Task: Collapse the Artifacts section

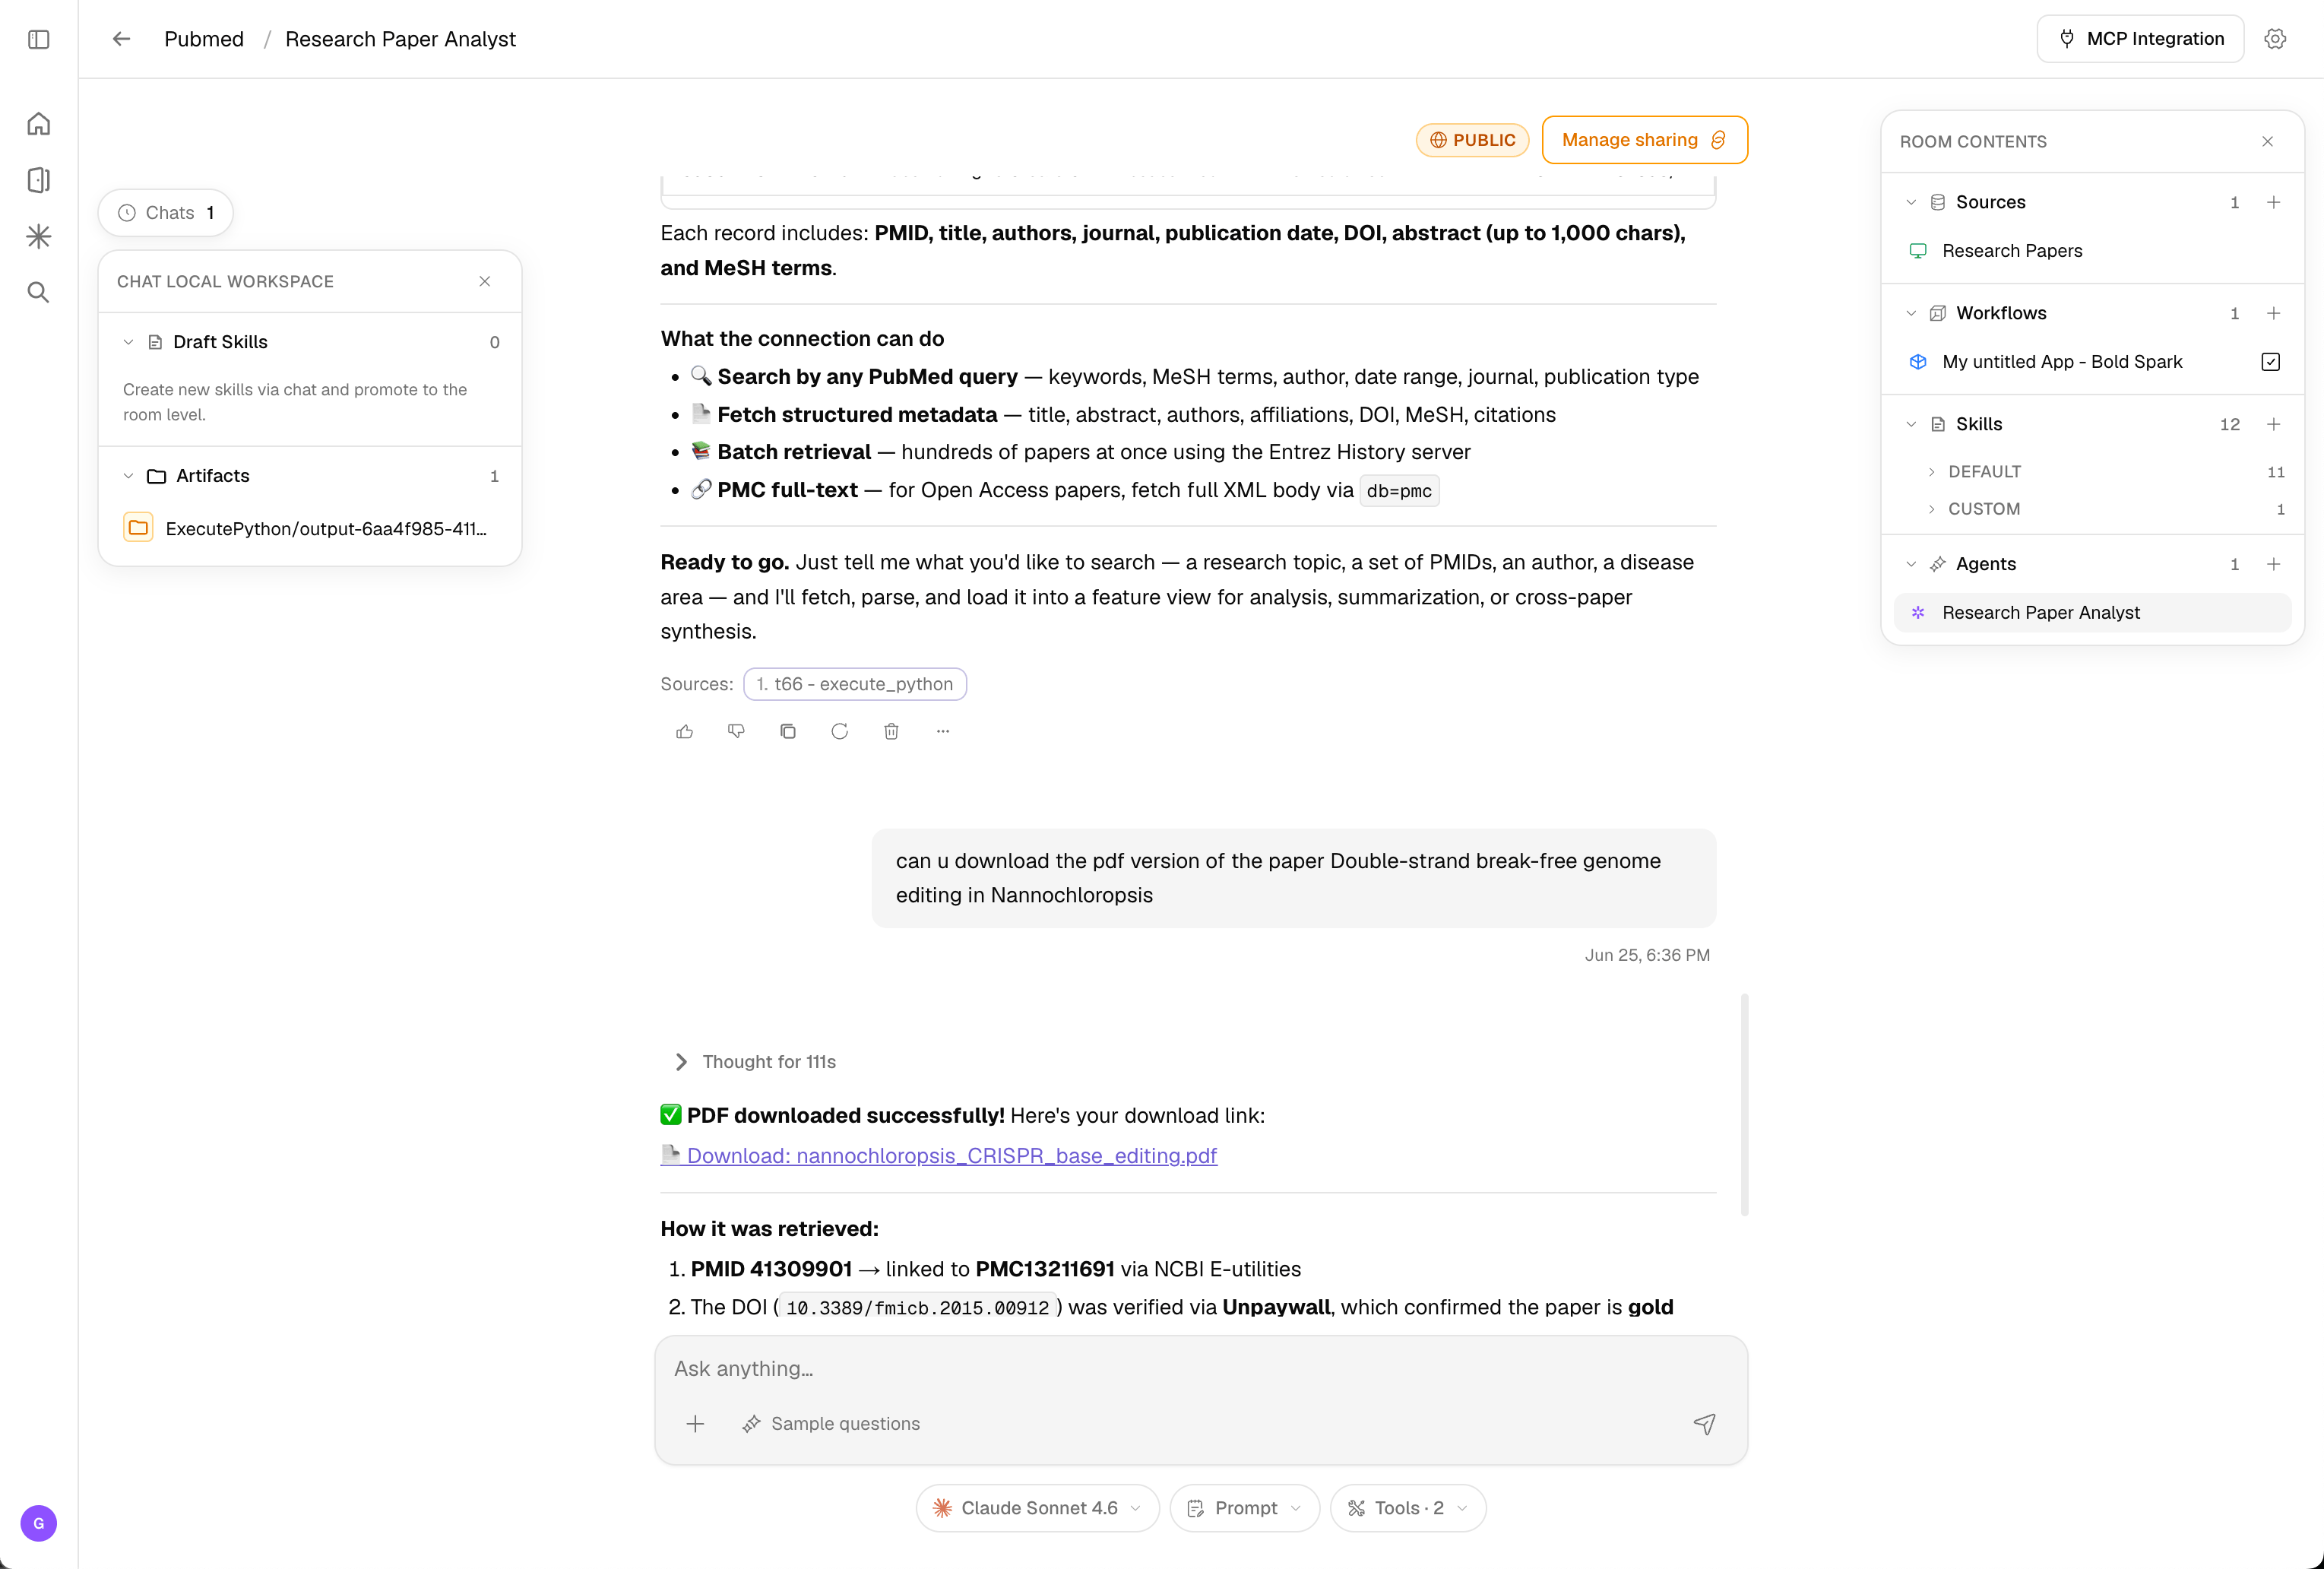Action: pos(128,476)
